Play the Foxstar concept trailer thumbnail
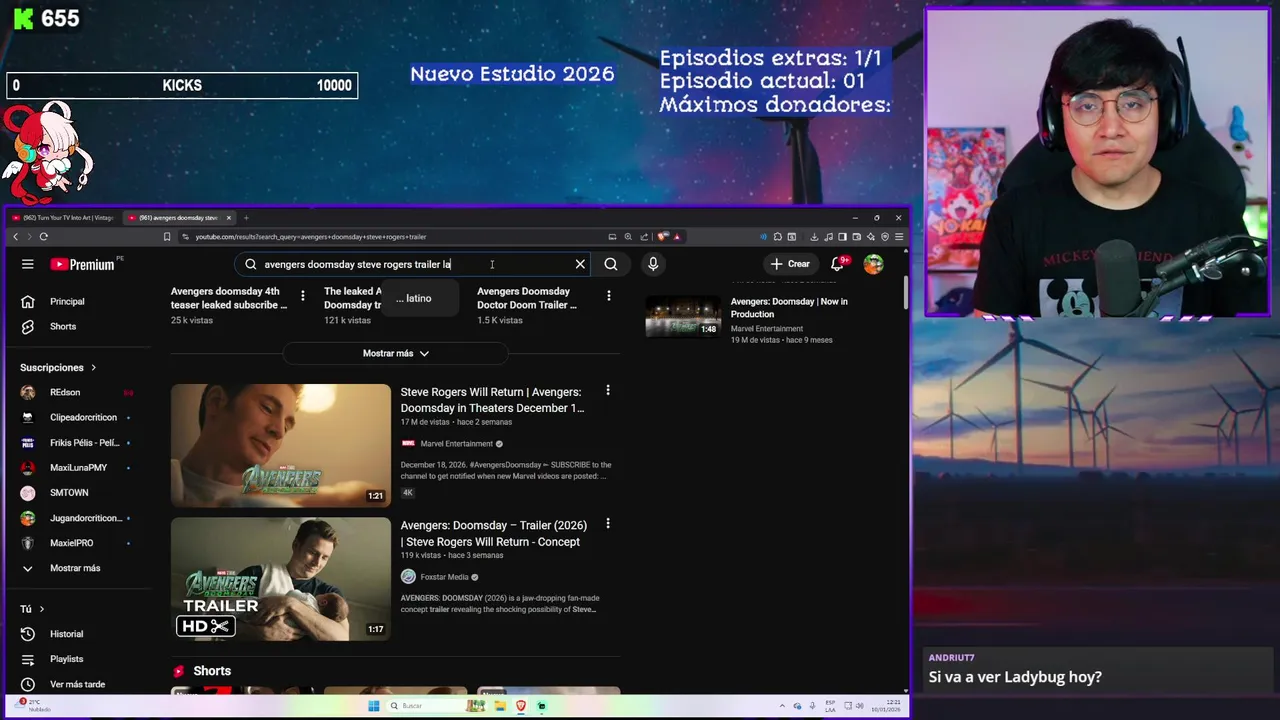 [x=281, y=579]
